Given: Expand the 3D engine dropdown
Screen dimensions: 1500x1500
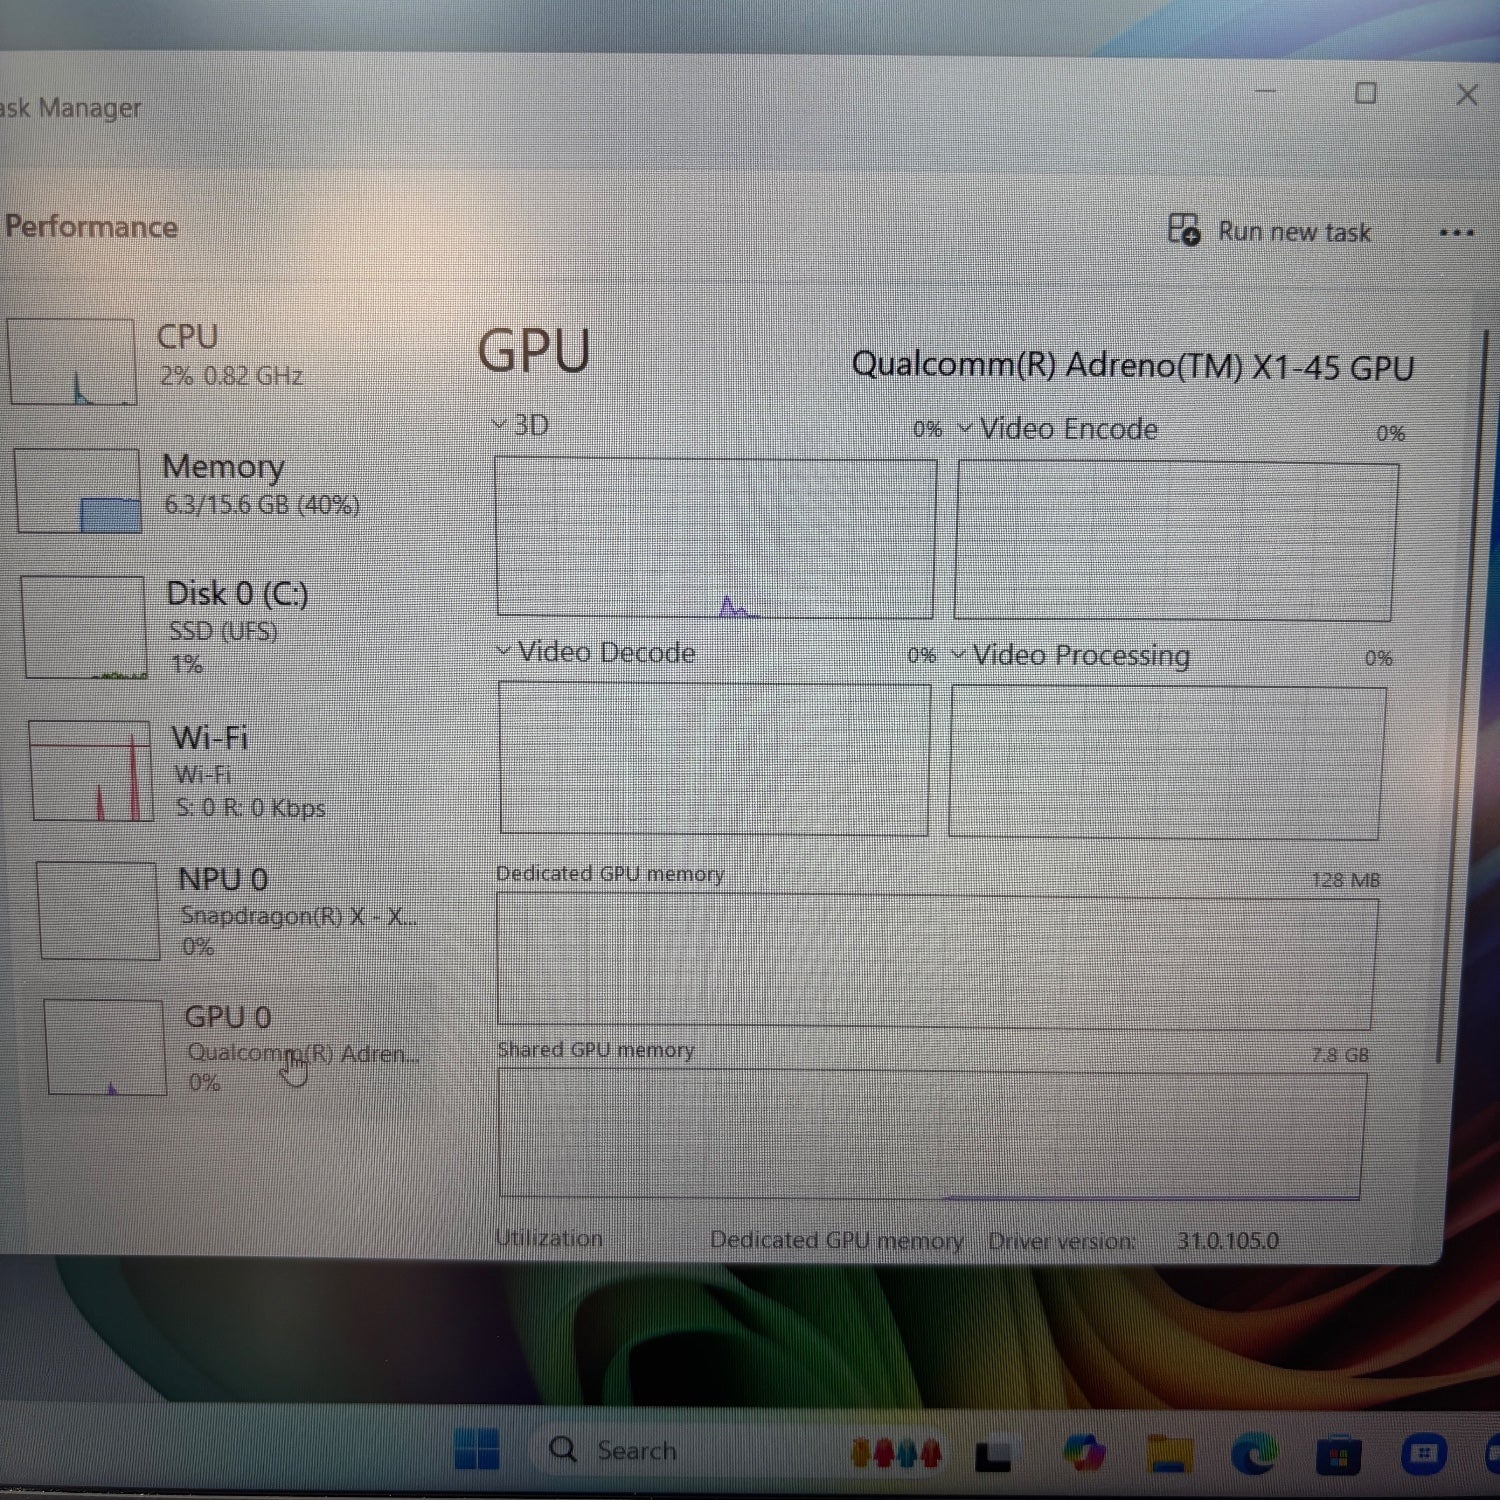Looking at the screenshot, I should pyautogui.click(x=522, y=425).
